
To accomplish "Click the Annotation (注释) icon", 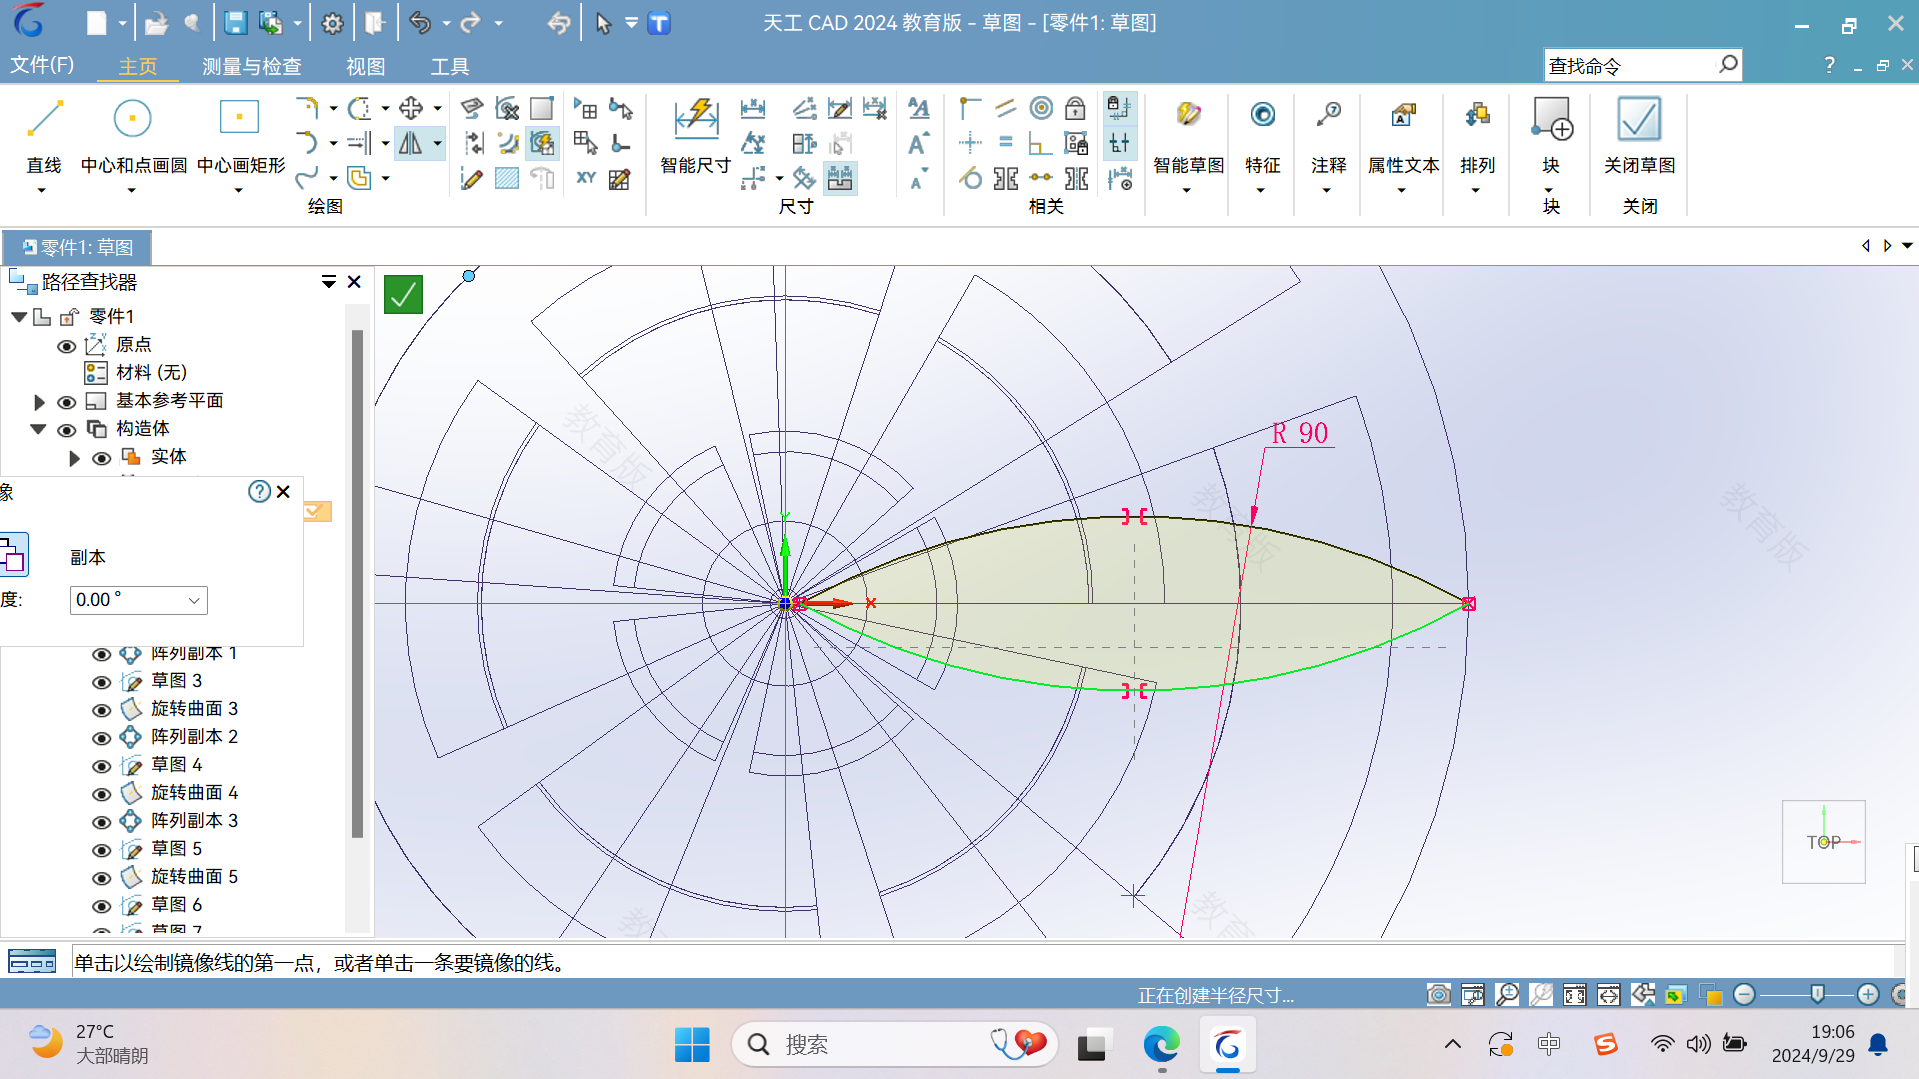I will click(1328, 115).
